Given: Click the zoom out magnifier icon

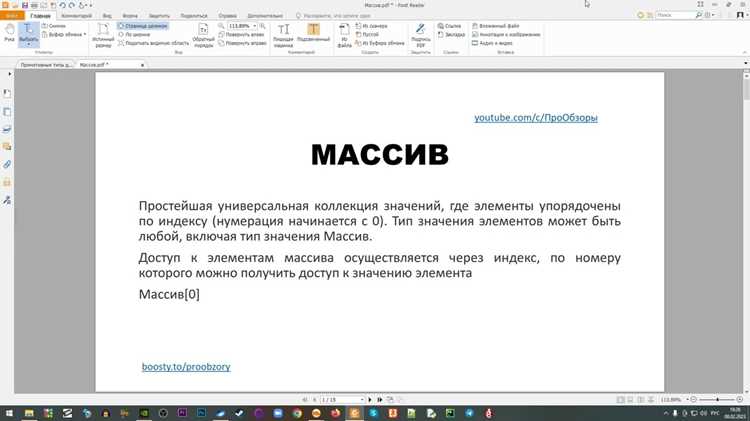Looking at the screenshot, I should [221, 26].
